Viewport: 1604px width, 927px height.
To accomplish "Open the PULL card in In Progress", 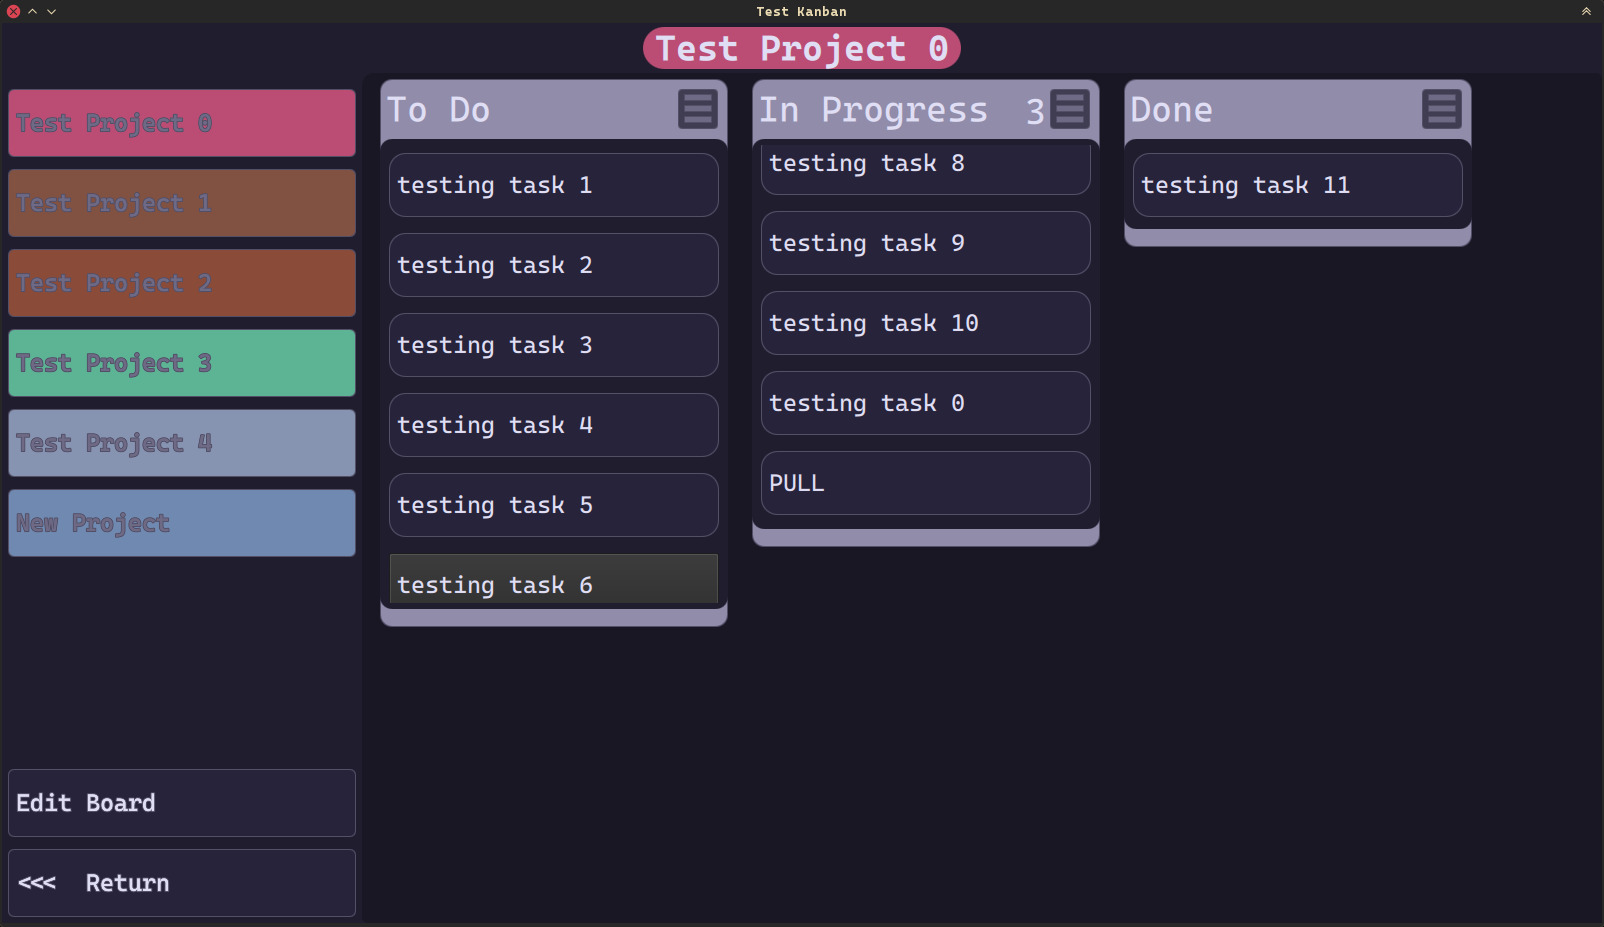I will pyautogui.click(x=924, y=483).
